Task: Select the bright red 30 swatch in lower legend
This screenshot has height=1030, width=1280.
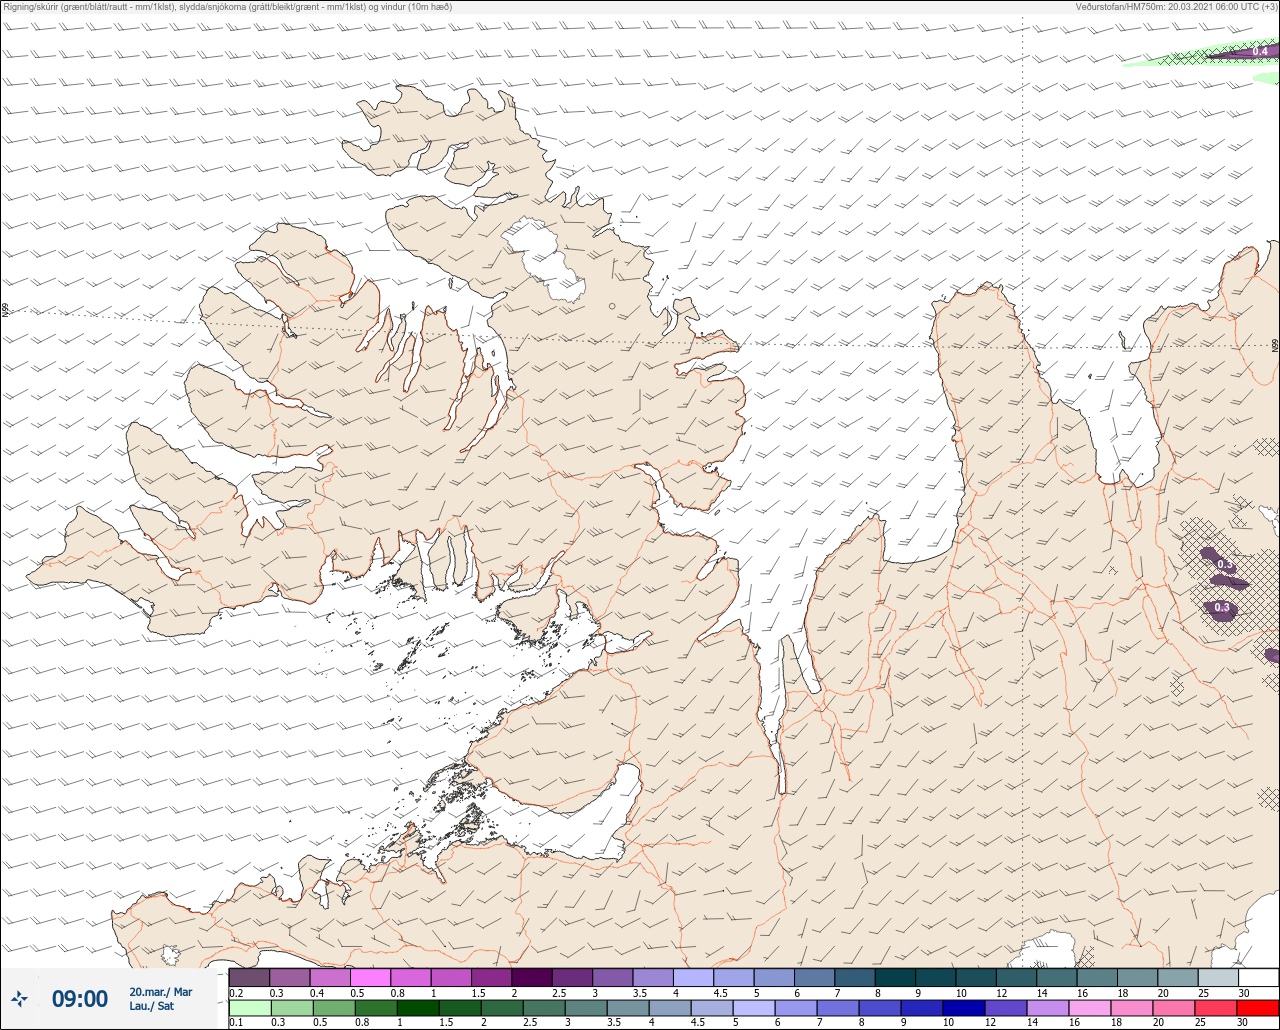Action: [x=1257, y=1007]
